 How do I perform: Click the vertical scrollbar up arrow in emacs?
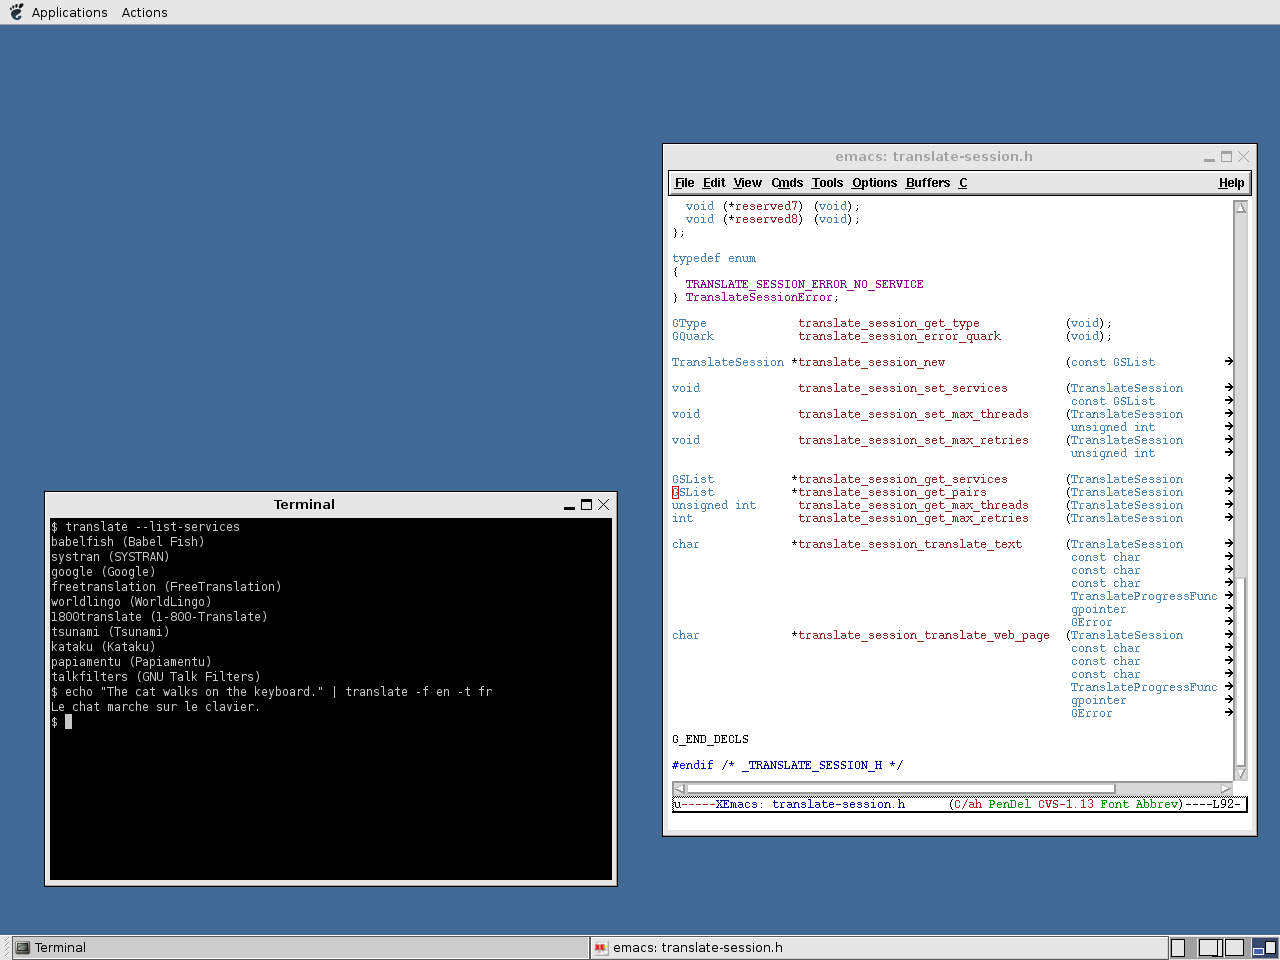[x=1240, y=208]
